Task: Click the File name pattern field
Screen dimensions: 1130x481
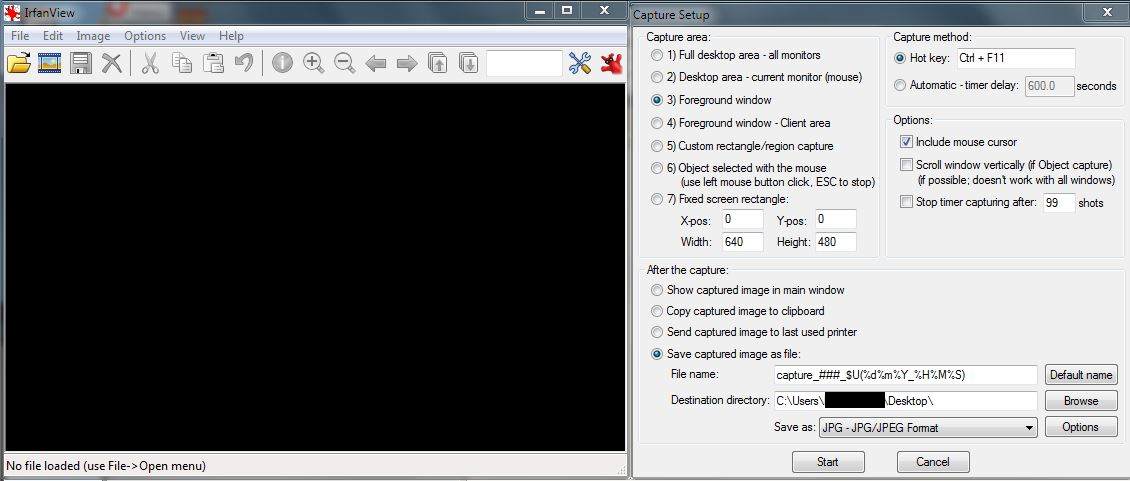Action: (905, 375)
